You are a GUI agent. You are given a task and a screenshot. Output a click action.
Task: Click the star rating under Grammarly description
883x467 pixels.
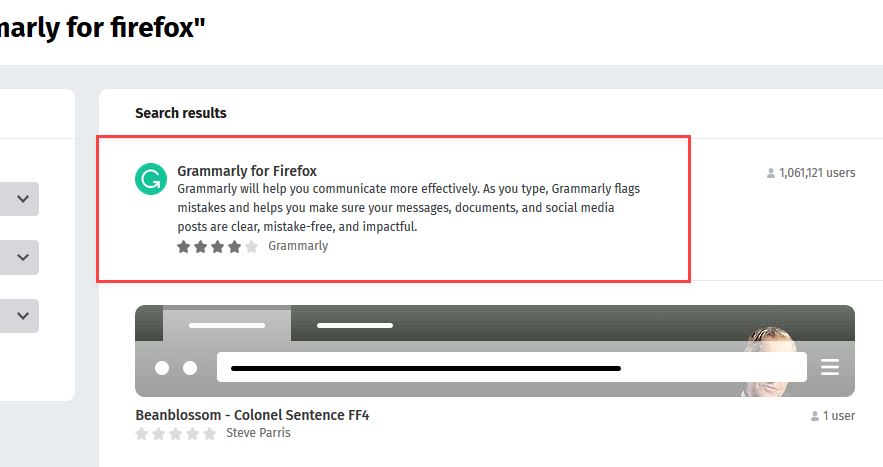coord(217,246)
